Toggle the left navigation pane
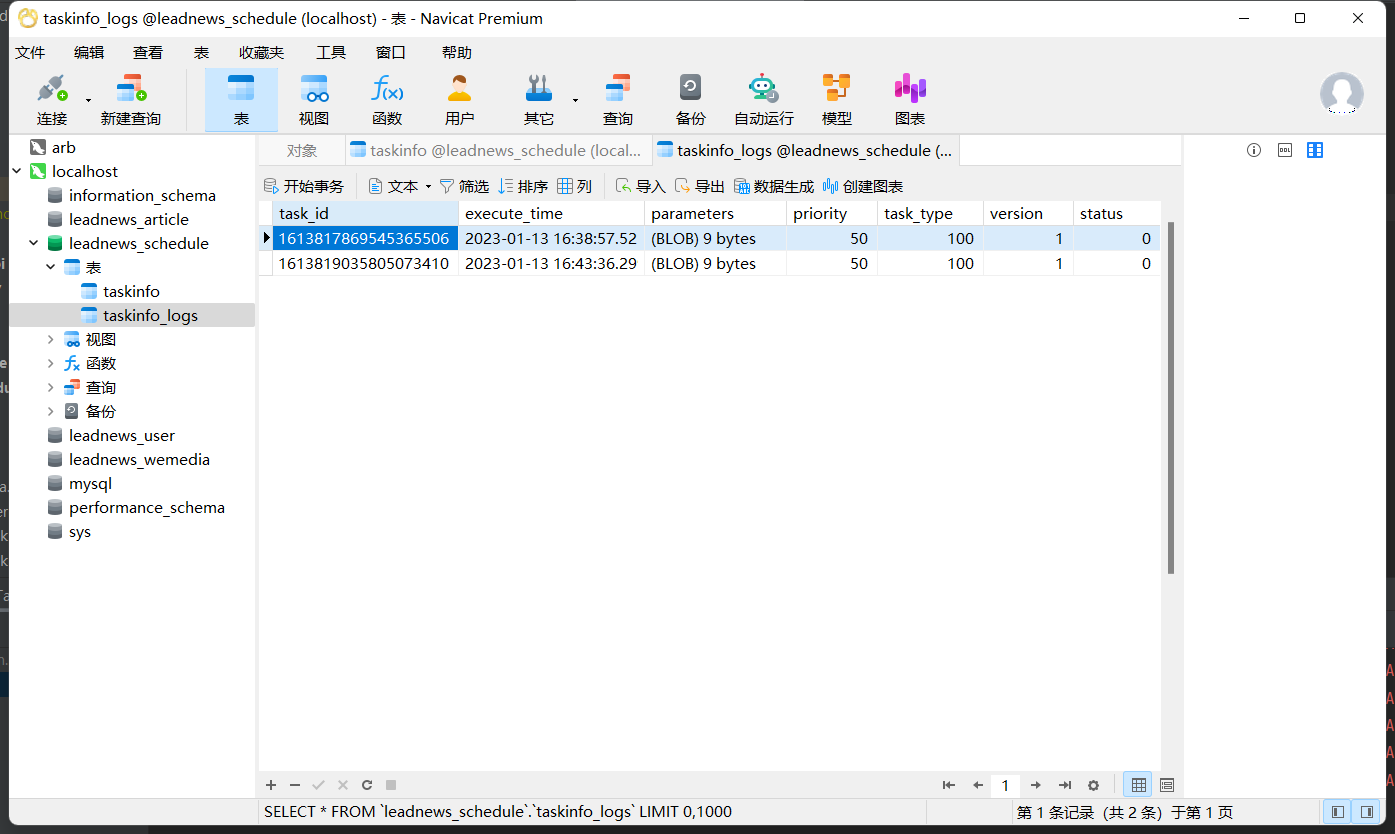The width and height of the screenshot is (1395, 834). (1336, 811)
